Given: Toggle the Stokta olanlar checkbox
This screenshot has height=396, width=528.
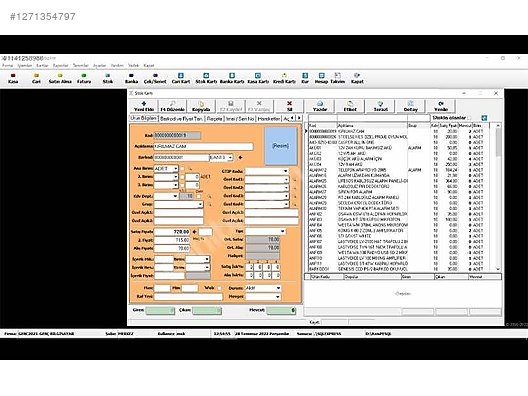Looking at the screenshot, I should click(469, 118).
